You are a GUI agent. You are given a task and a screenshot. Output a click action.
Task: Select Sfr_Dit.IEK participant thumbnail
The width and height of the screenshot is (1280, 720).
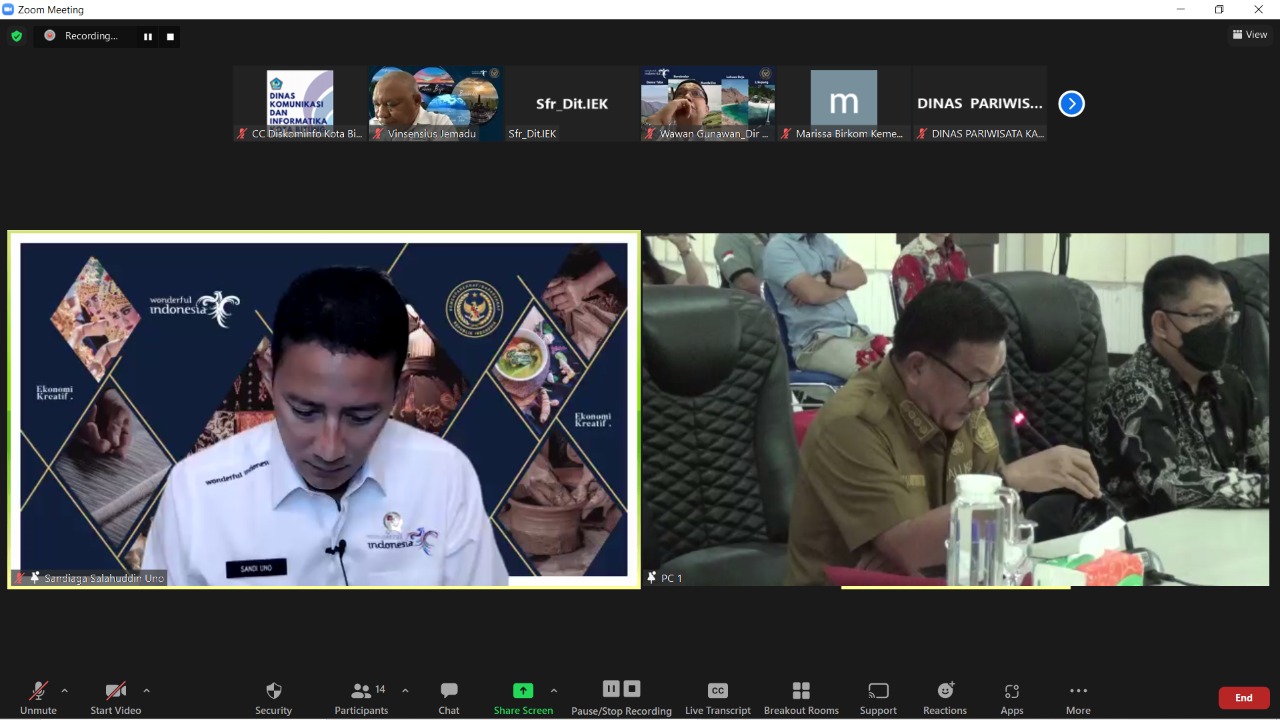coord(572,104)
